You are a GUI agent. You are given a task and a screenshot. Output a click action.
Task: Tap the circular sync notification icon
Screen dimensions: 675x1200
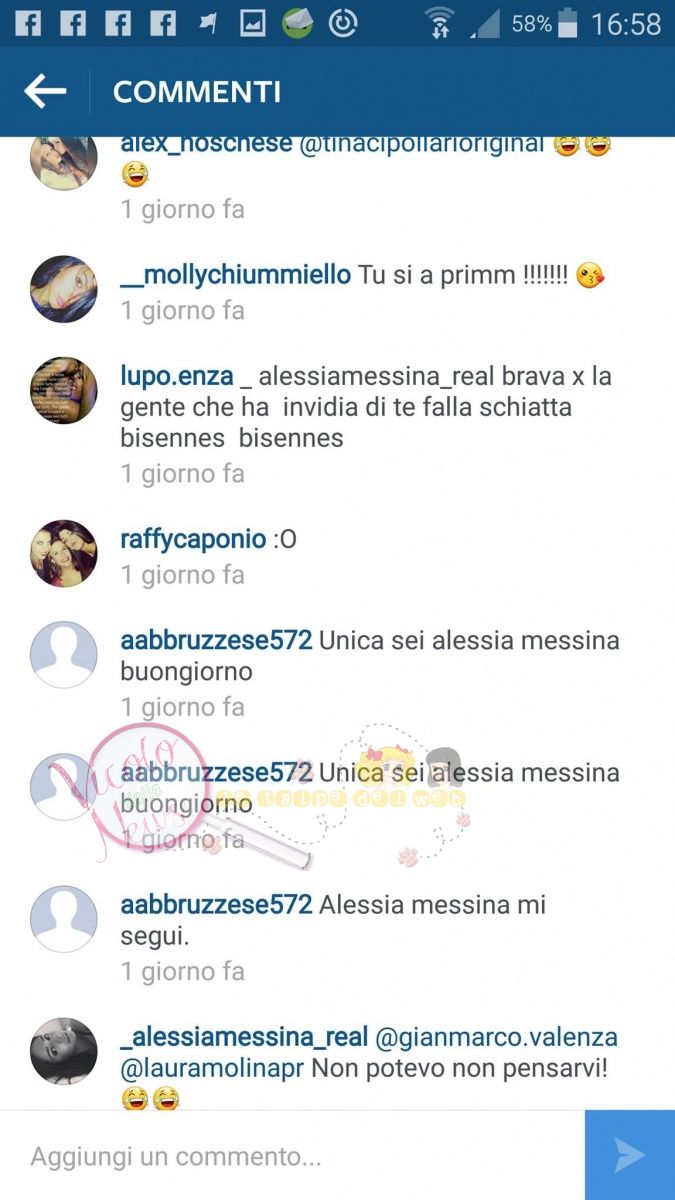[x=343, y=23]
